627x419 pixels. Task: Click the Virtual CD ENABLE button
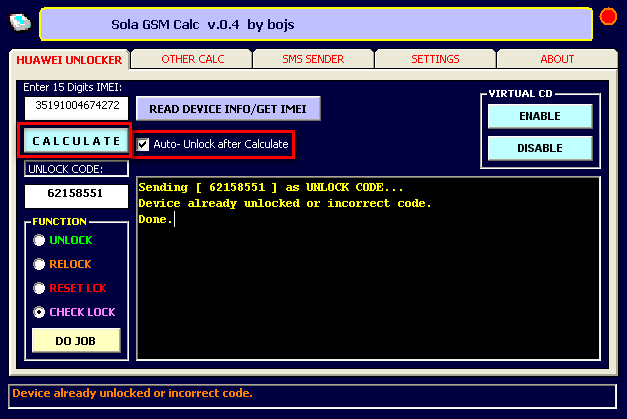tap(540, 116)
